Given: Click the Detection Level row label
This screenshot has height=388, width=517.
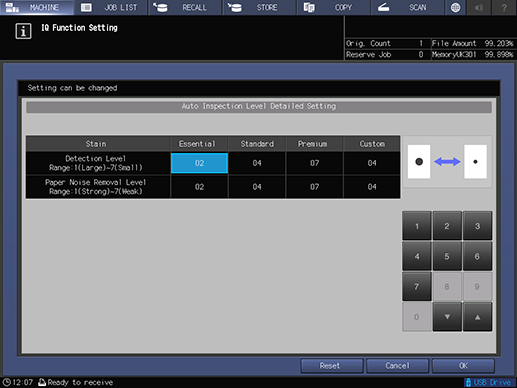Looking at the screenshot, I should (98, 163).
